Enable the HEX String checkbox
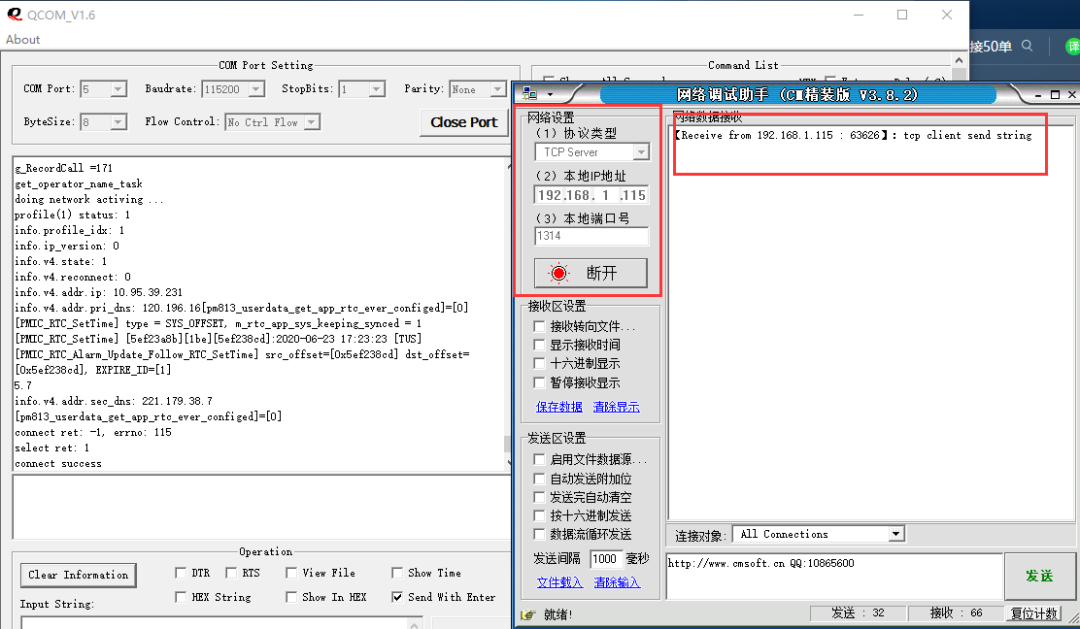 [180, 597]
